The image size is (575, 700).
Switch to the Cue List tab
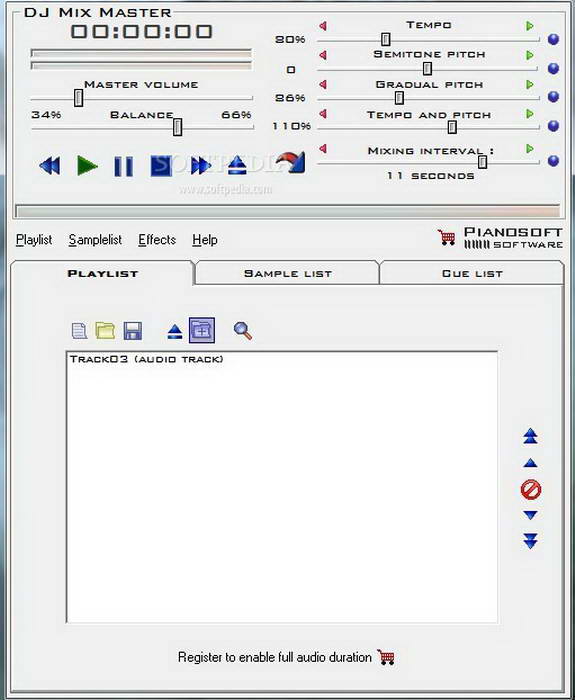(x=472, y=273)
